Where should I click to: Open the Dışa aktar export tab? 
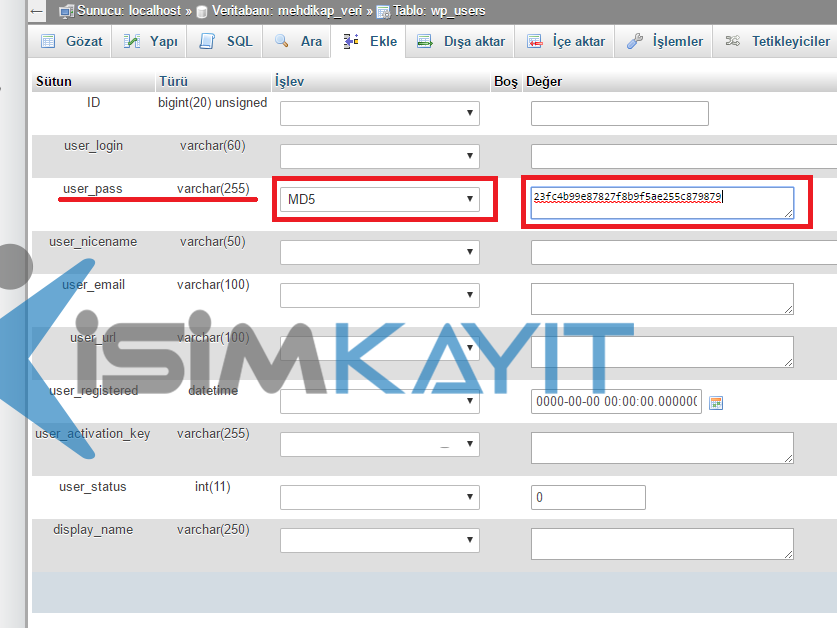(x=460, y=41)
